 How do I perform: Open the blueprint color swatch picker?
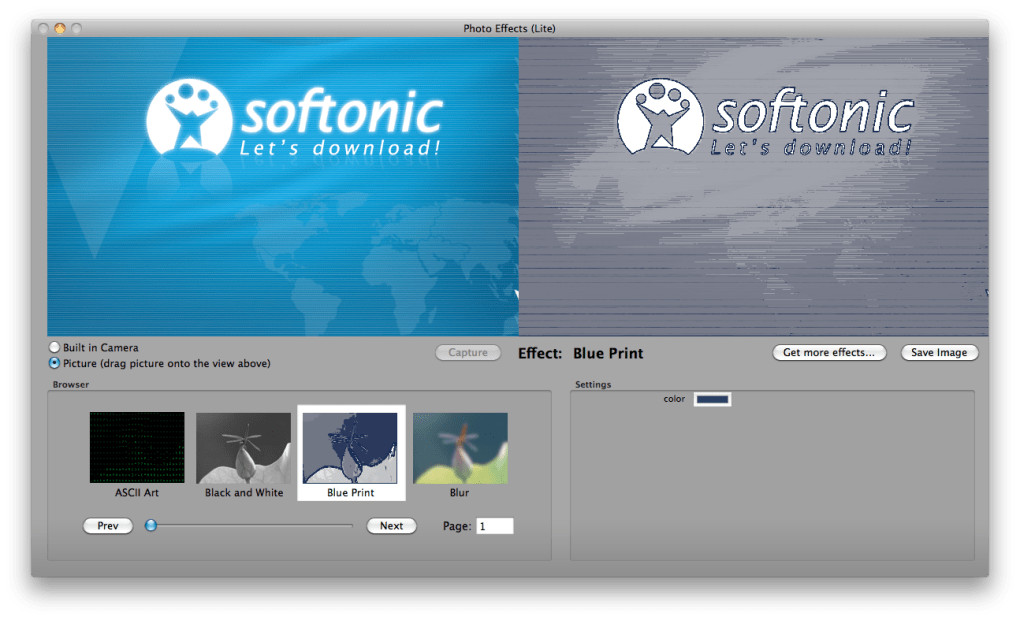tap(712, 399)
